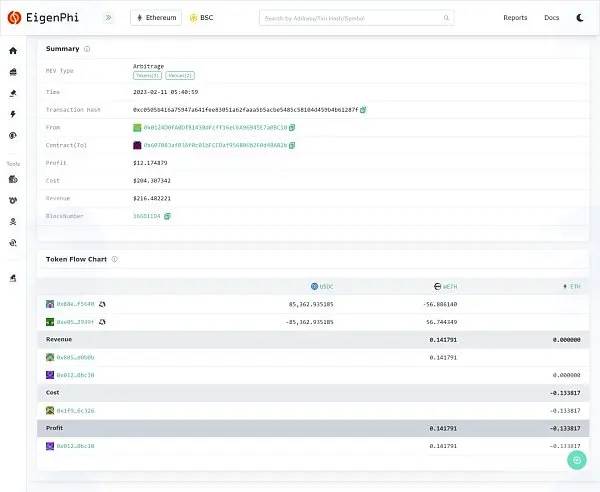Open the 0x012…0bc10 link under Profit
The image size is (600, 492).
[75, 446]
